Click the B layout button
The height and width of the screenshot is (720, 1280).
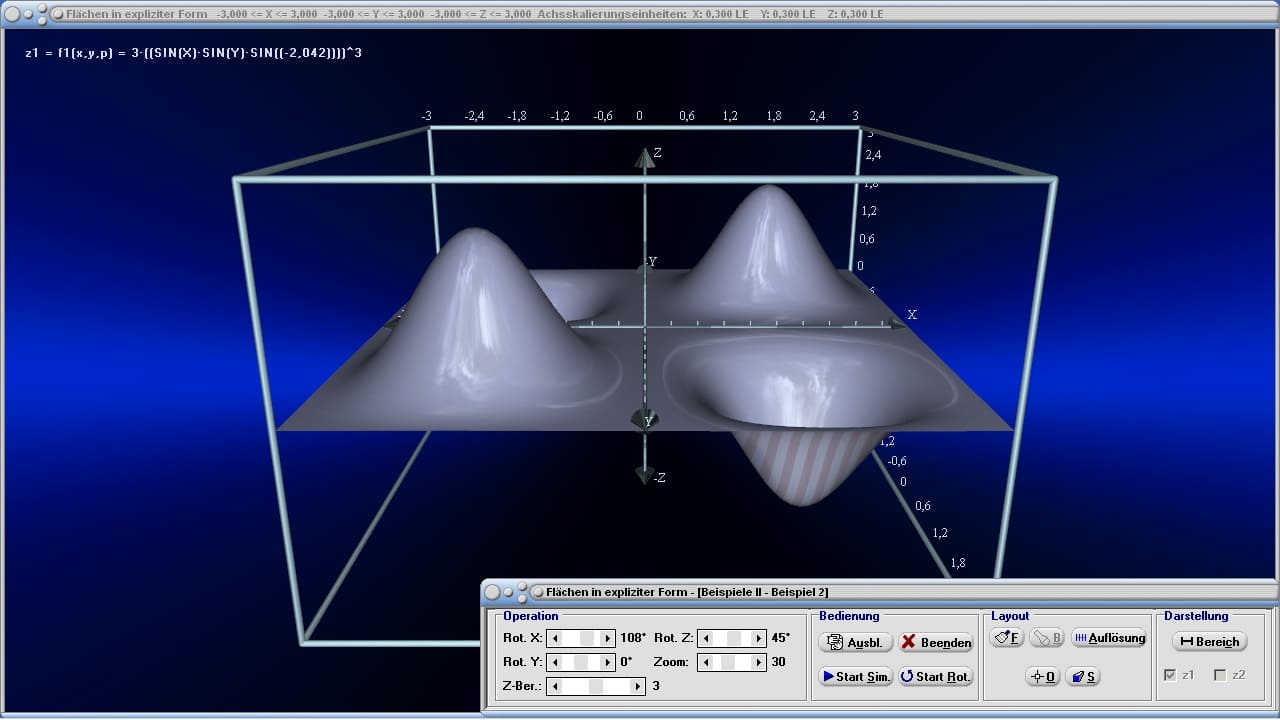coord(1047,638)
